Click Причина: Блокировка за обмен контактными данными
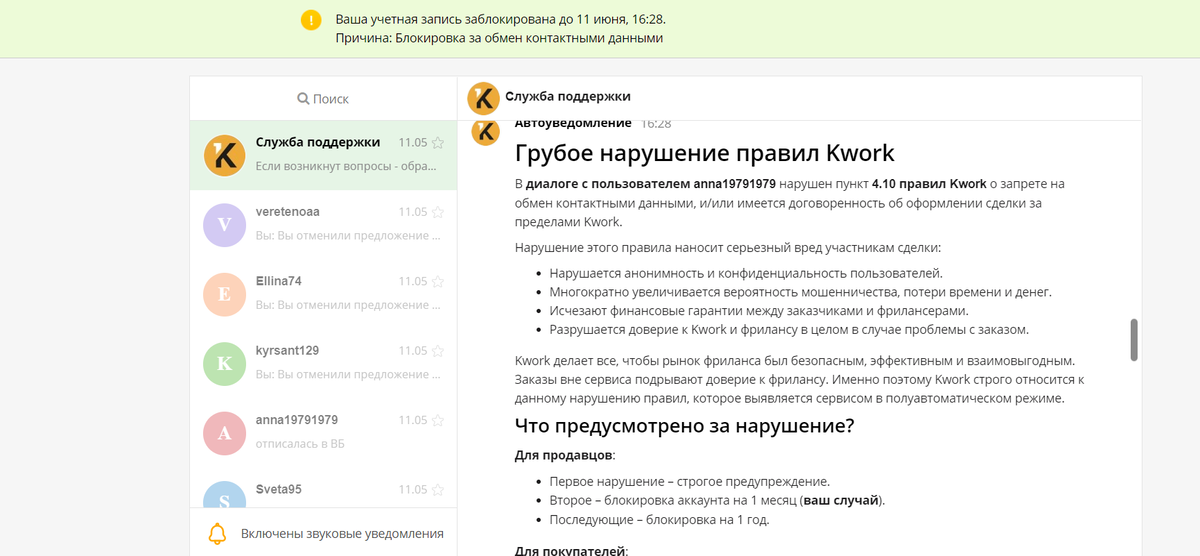Image resolution: width=1200 pixels, height=556 pixels. point(499,38)
